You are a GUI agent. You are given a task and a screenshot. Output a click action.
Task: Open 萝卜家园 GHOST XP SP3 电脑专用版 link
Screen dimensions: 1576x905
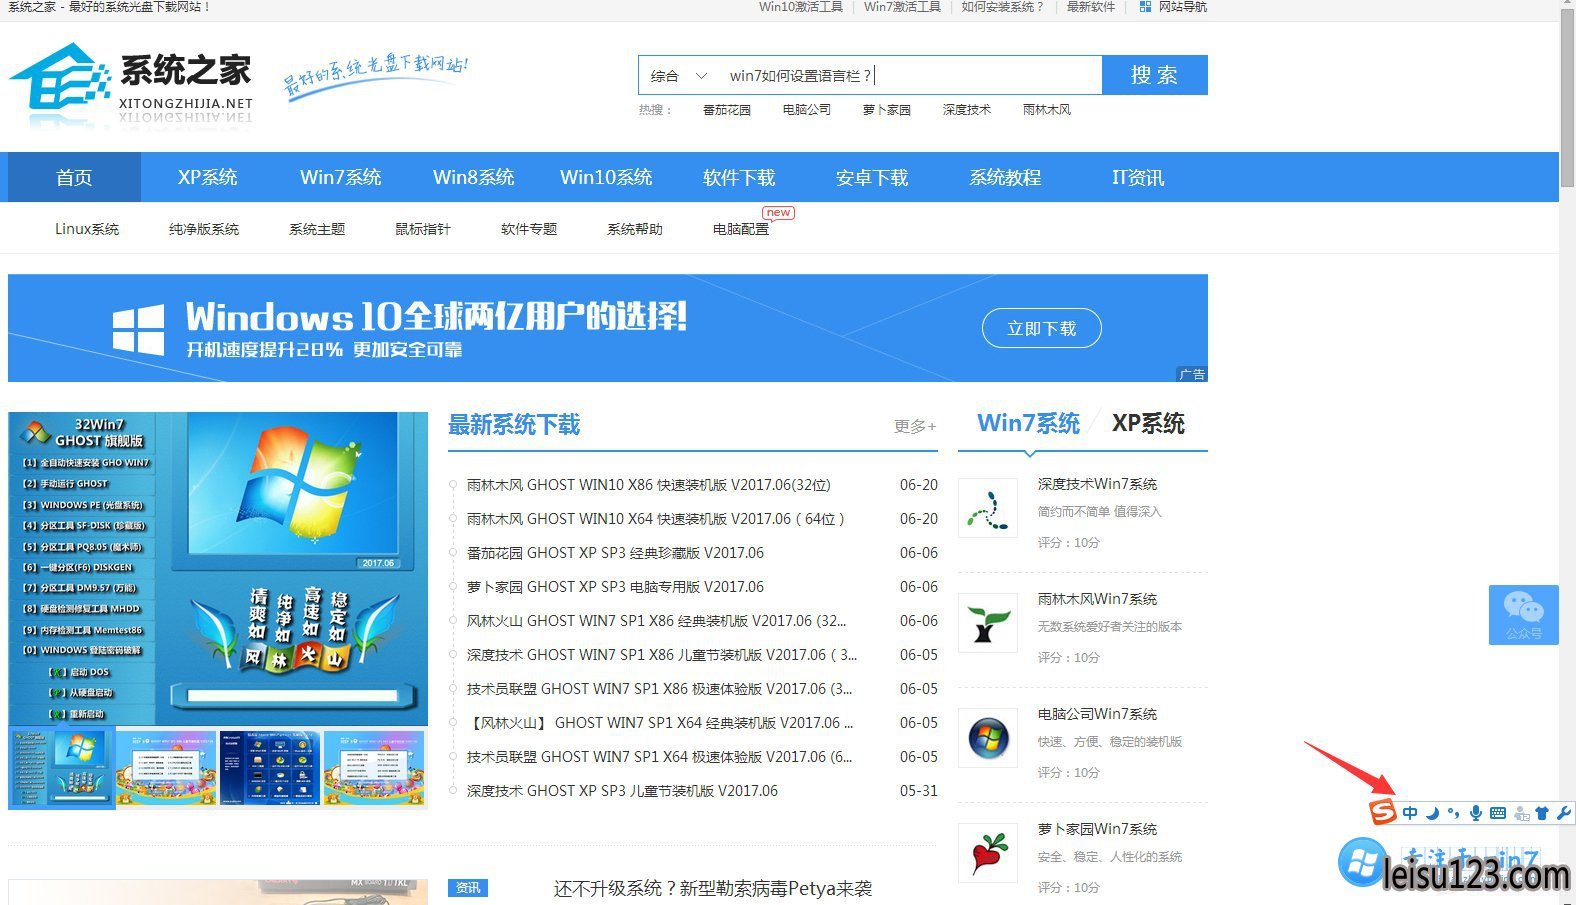point(615,587)
